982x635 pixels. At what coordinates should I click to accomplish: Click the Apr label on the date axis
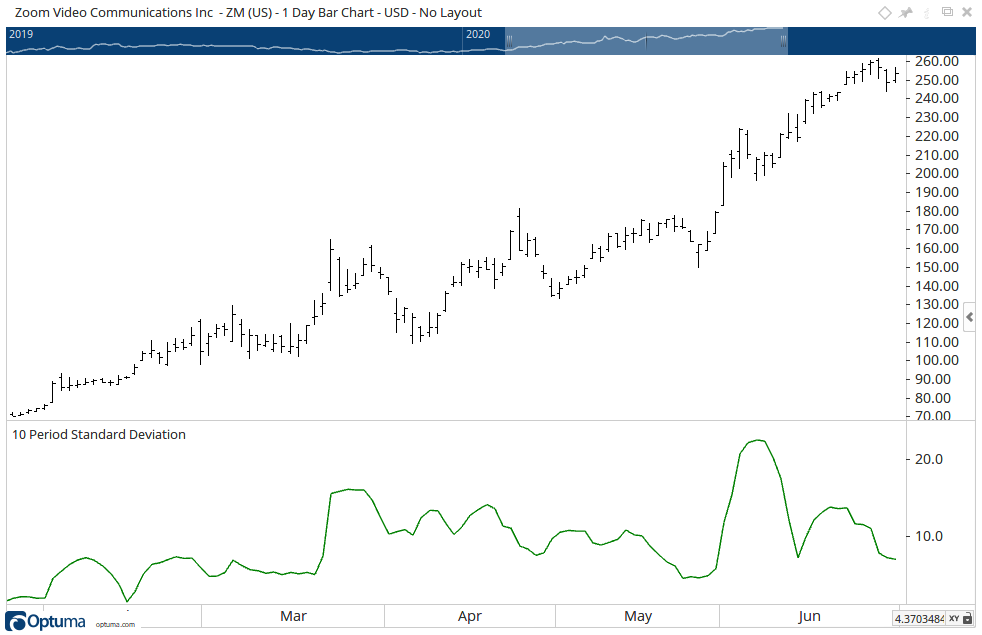[470, 616]
